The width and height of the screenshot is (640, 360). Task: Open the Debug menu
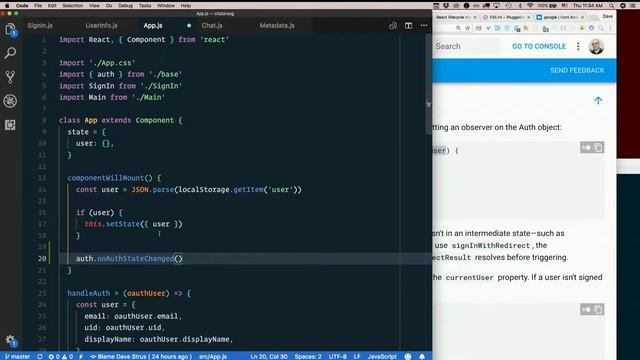125,6
